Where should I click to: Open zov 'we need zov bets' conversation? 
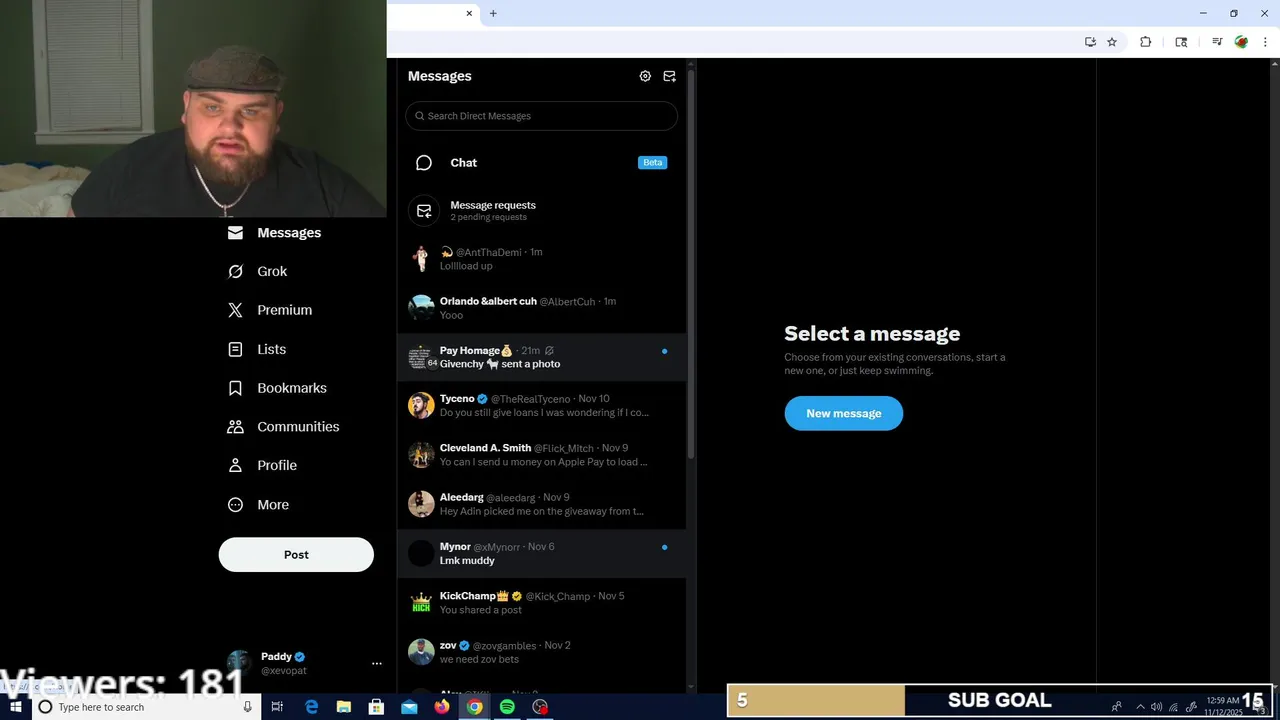(541, 652)
